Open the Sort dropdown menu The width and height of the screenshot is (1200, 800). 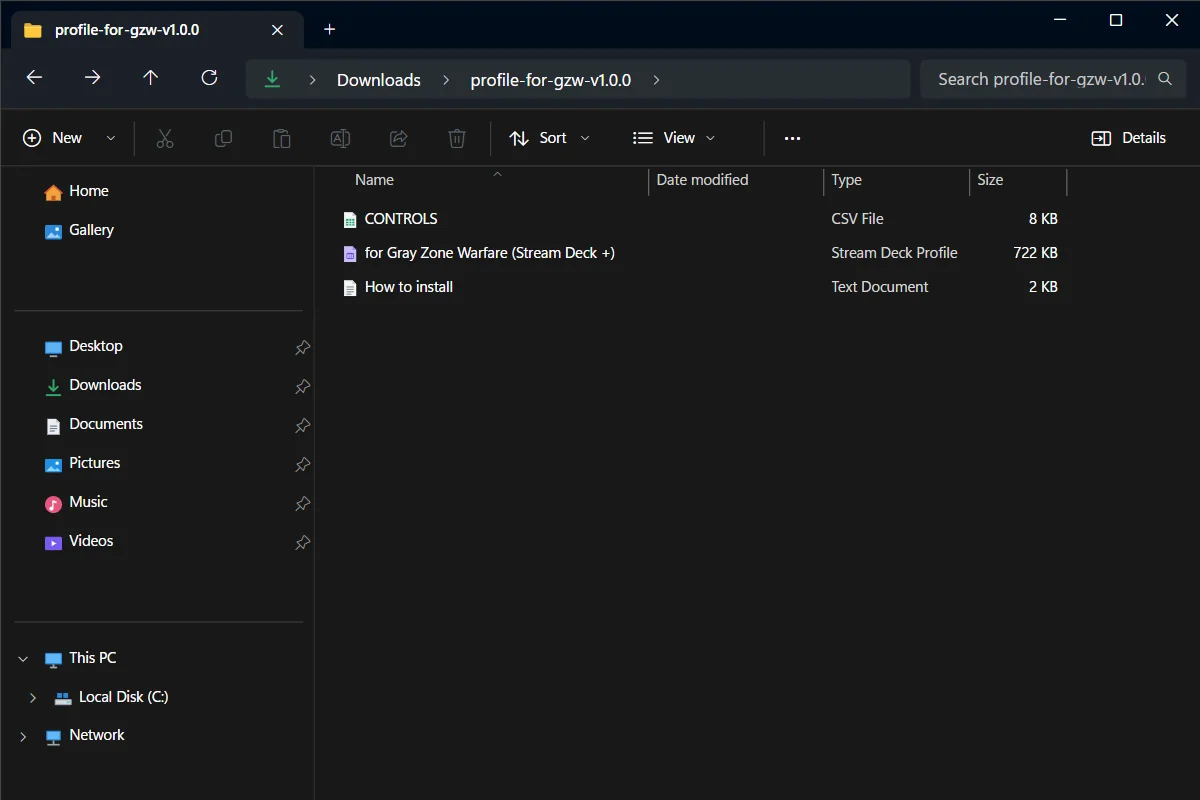(550, 138)
